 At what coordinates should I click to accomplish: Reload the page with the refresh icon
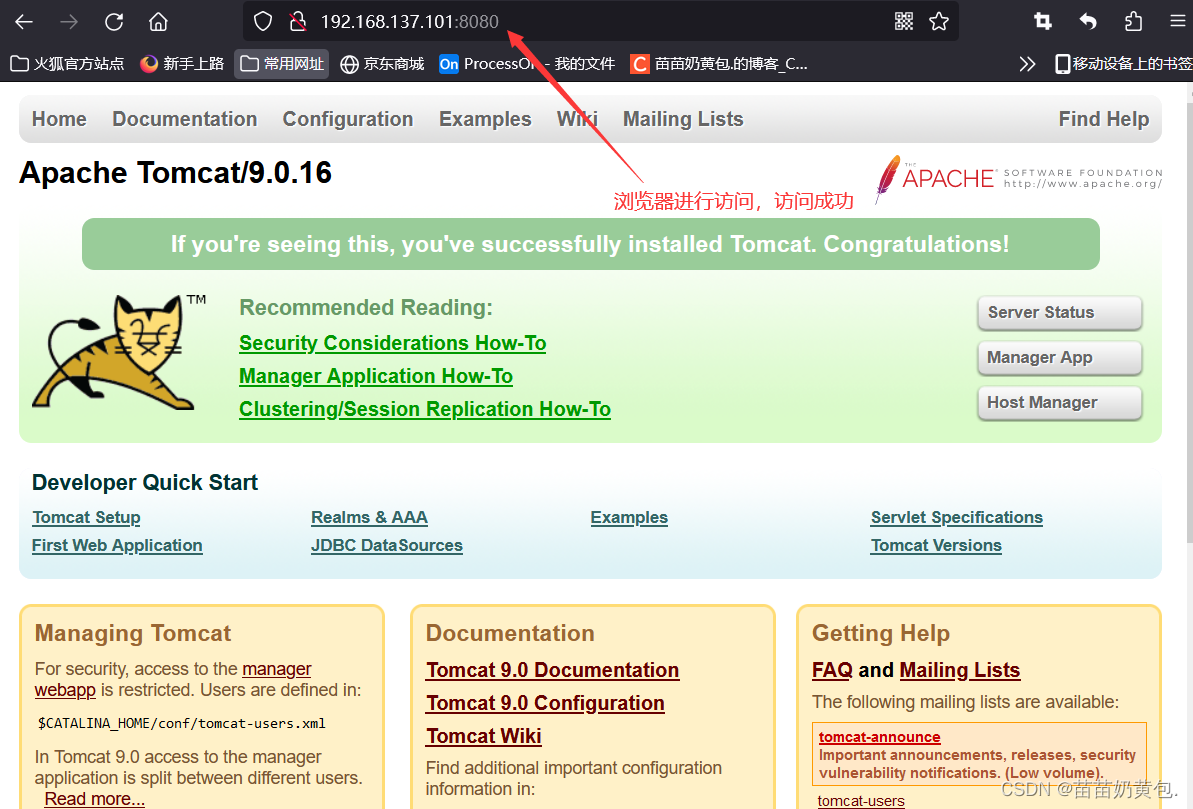pos(114,21)
